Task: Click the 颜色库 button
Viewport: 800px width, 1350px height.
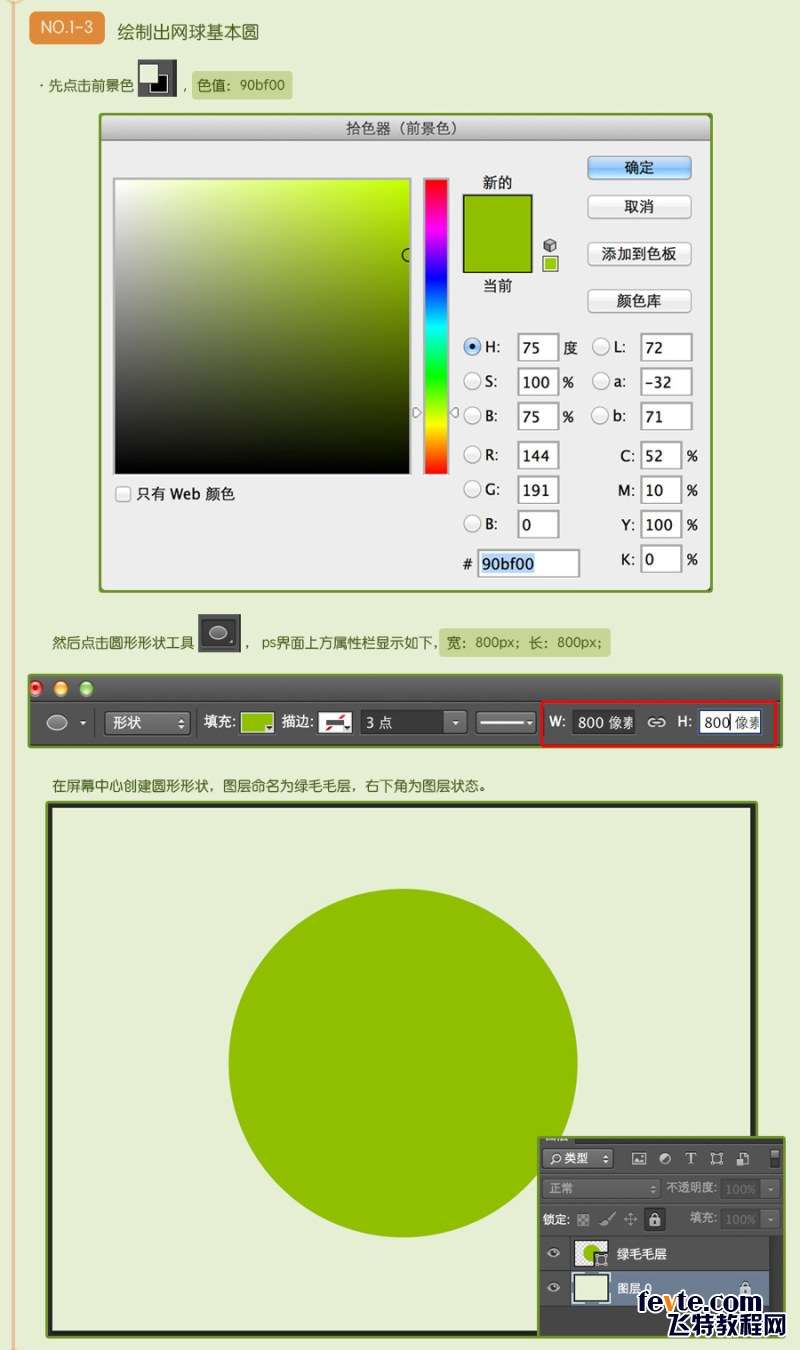Action: (639, 301)
